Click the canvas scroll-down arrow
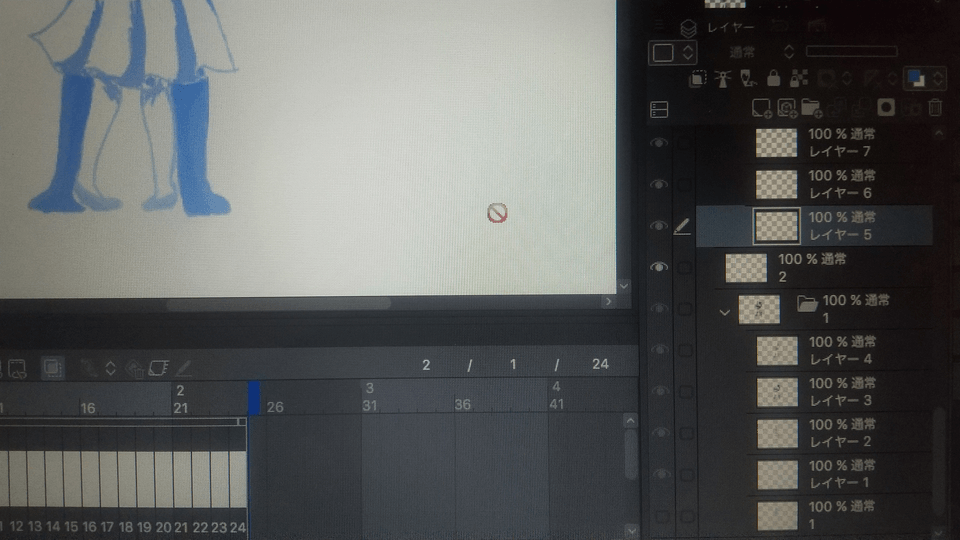The image size is (960, 540). tap(623, 286)
